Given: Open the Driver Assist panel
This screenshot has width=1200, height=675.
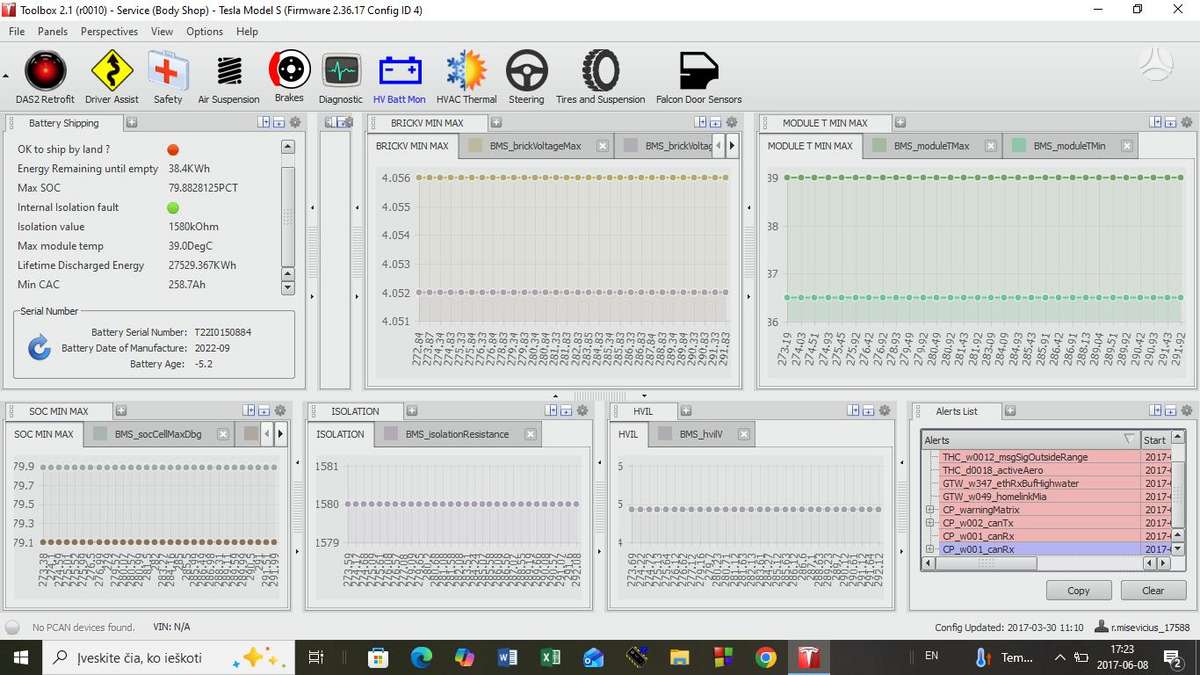Looking at the screenshot, I should pyautogui.click(x=112, y=78).
